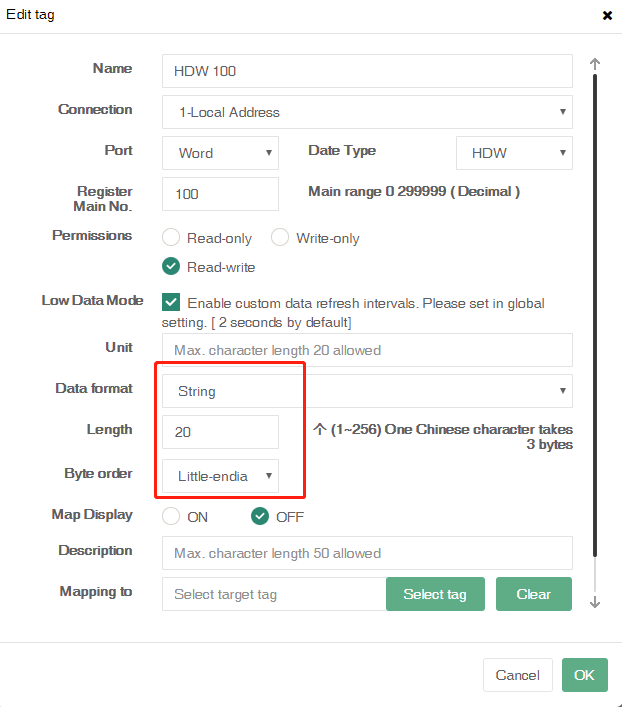Click the scroll down arrow
The width and height of the screenshot is (622, 707).
(x=595, y=602)
